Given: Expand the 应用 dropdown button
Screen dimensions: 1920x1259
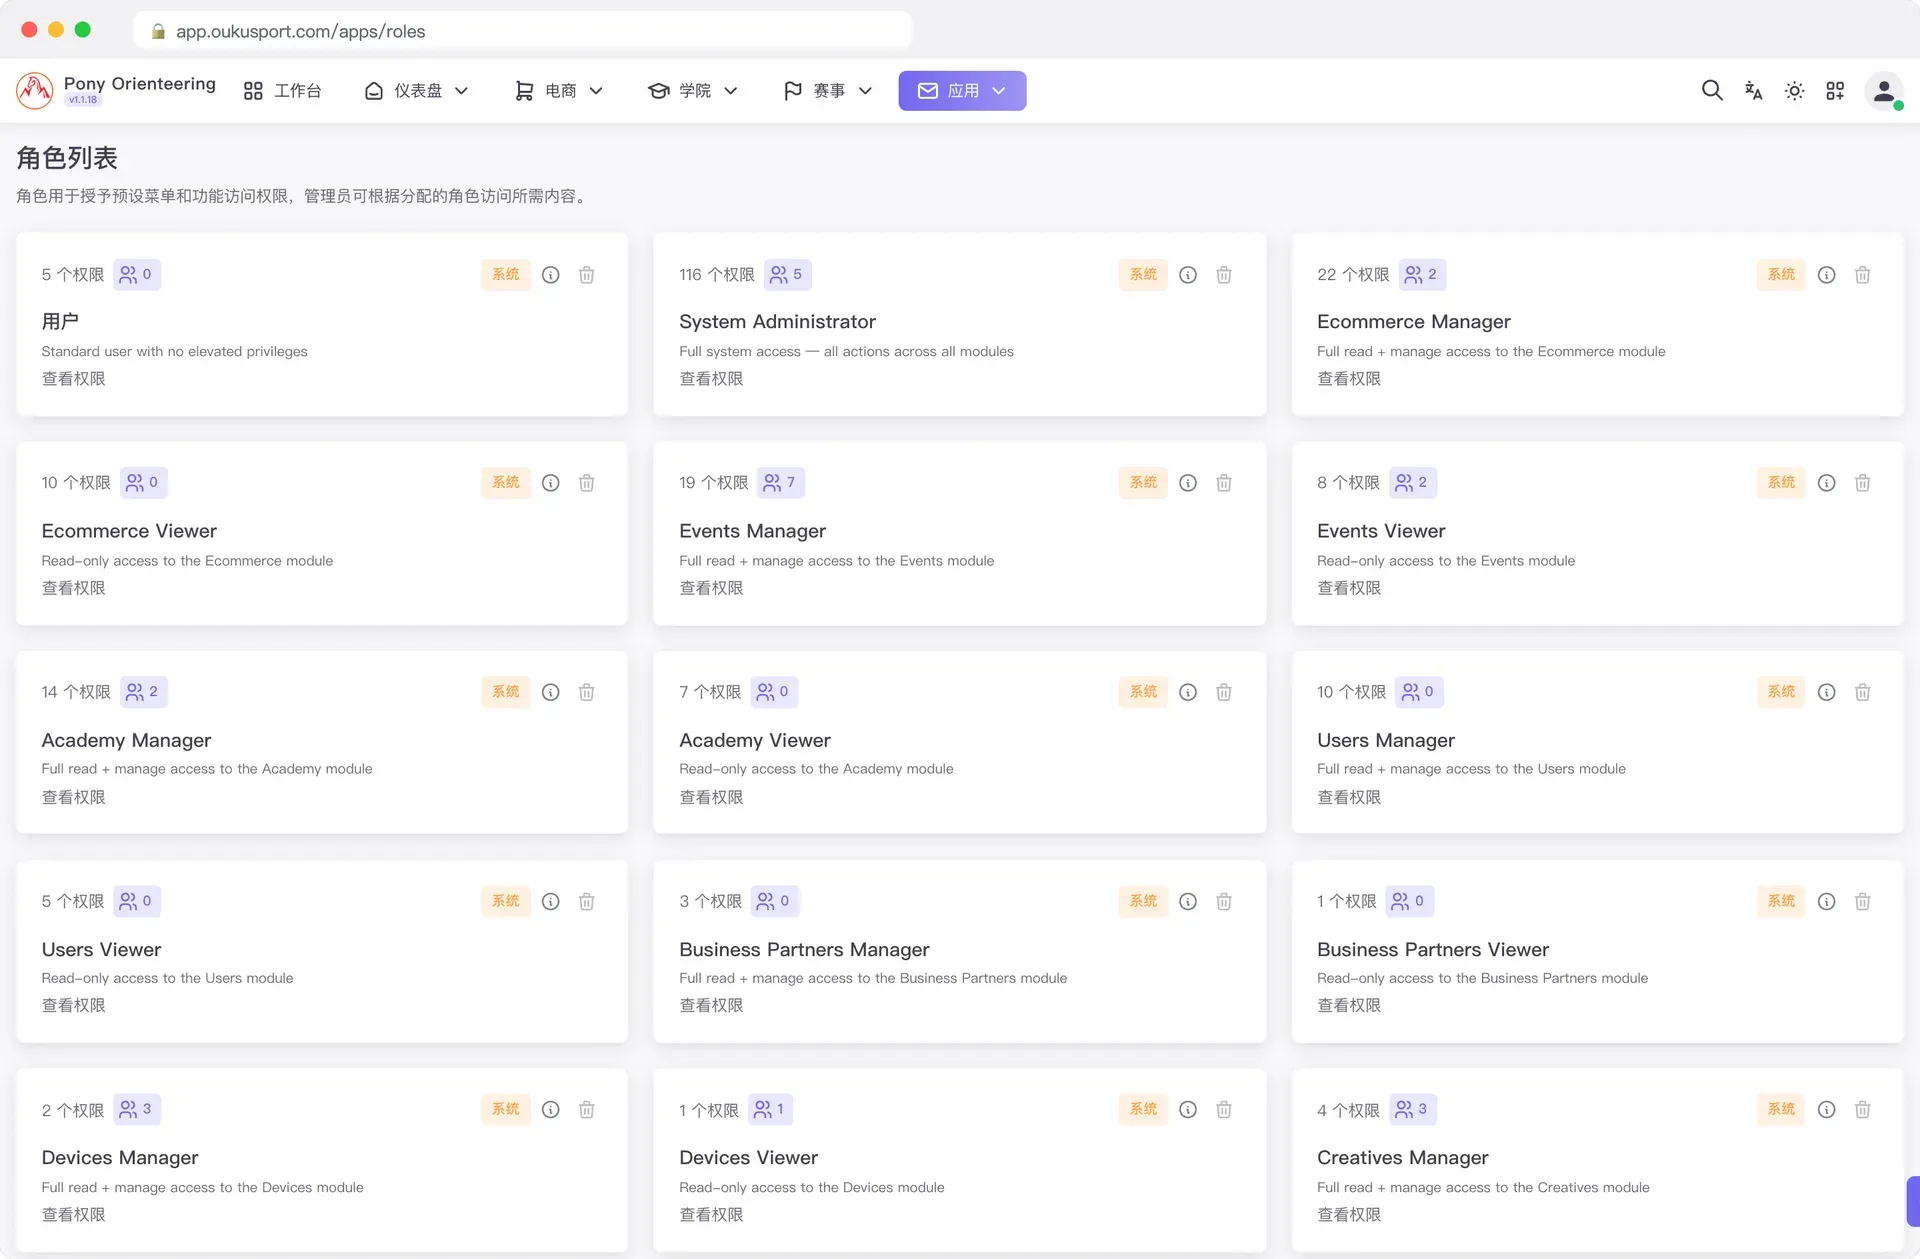Looking at the screenshot, I should (962, 91).
